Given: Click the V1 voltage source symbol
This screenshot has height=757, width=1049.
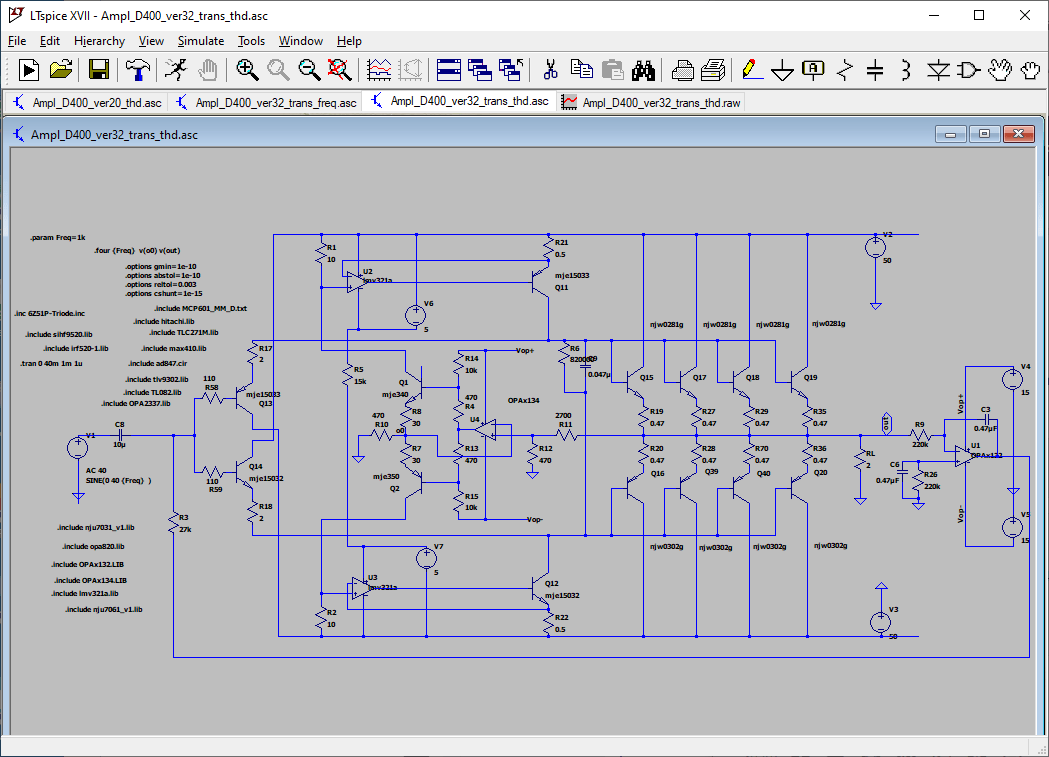Looking at the screenshot, I should point(78,447).
